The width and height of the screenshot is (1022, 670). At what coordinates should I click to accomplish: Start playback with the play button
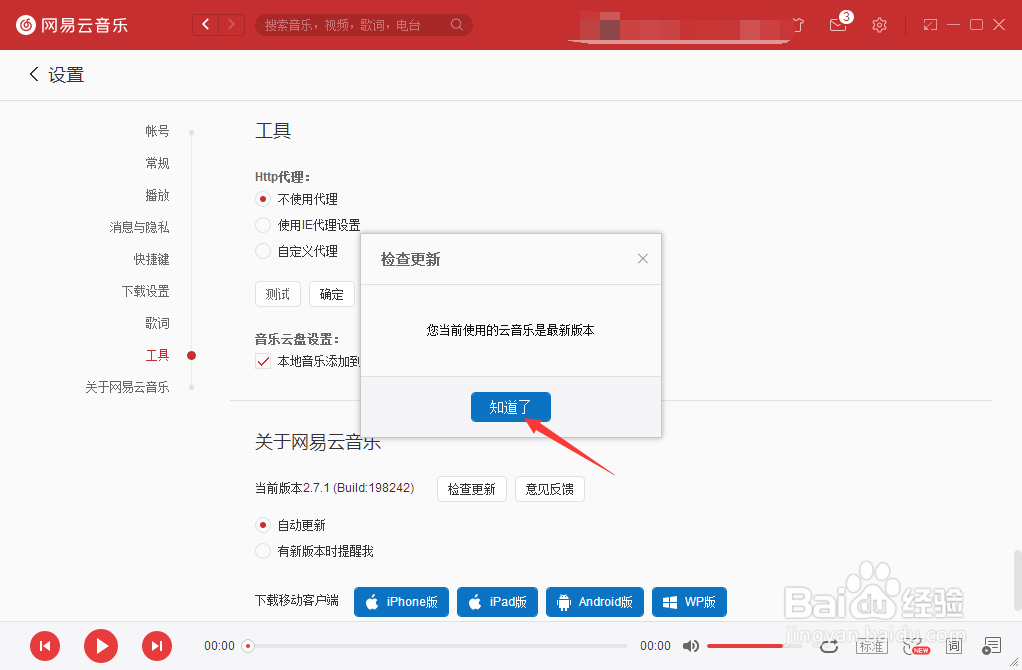click(x=101, y=646)
